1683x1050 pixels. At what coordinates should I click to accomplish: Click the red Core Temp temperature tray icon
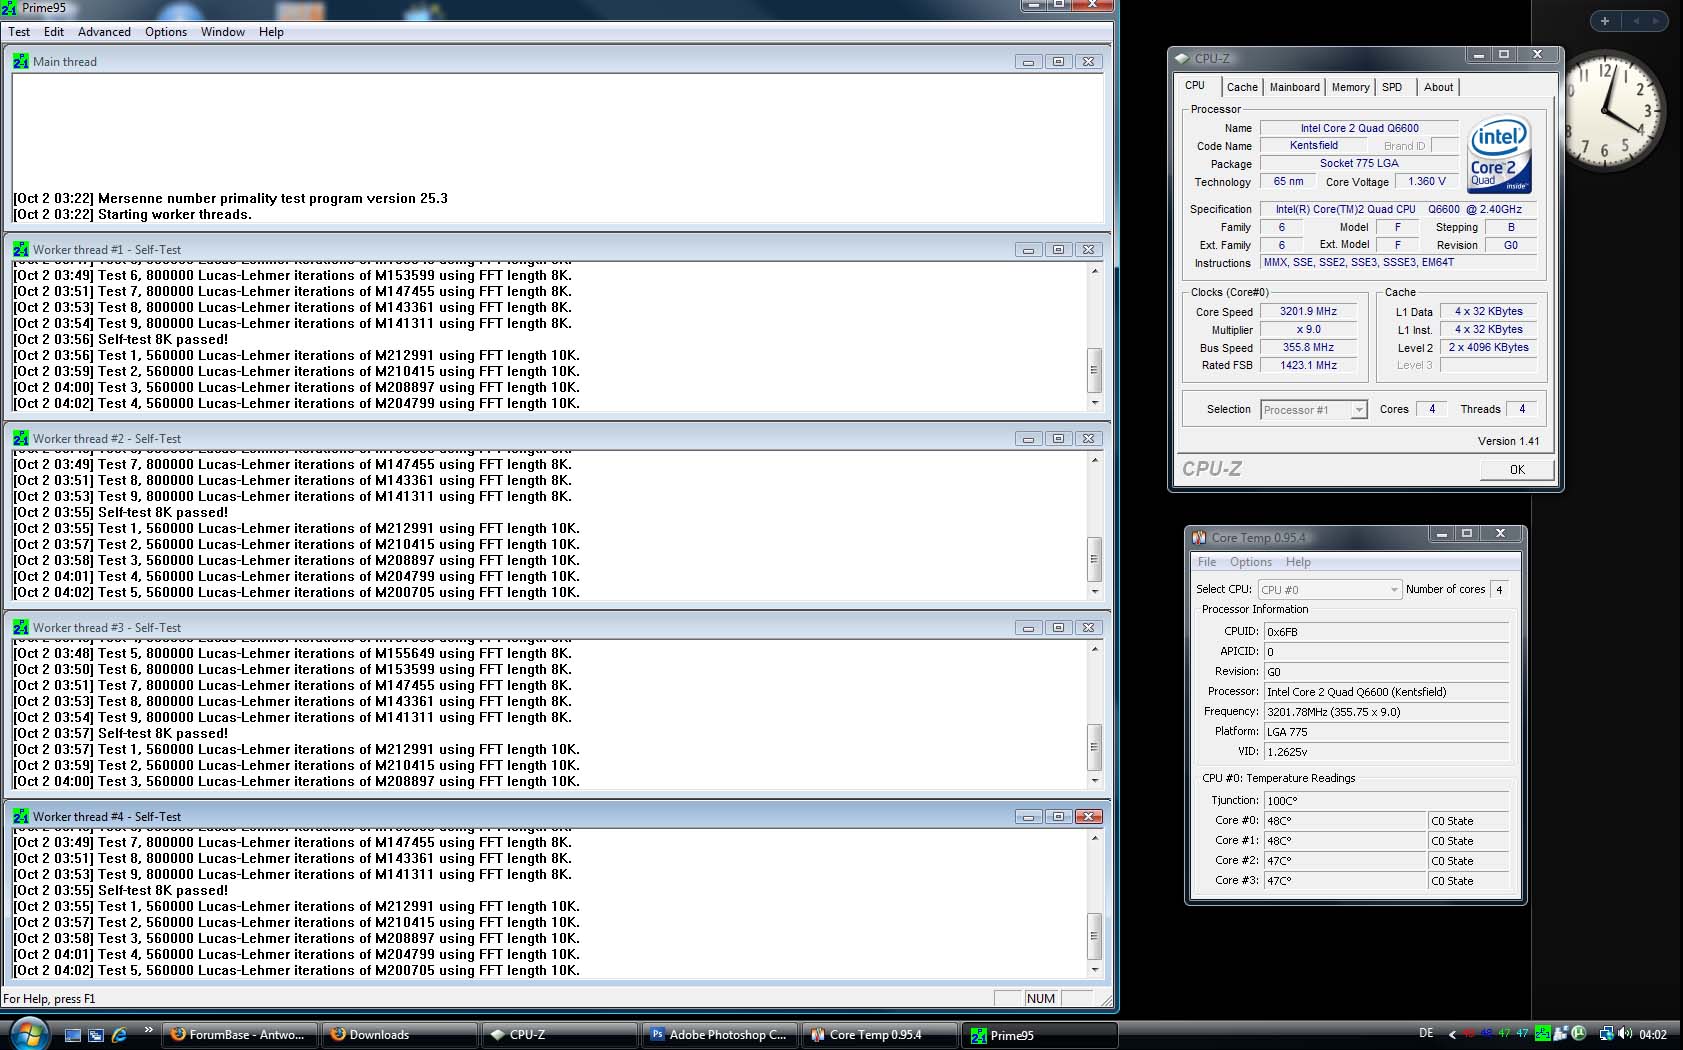[1468, 1034]
